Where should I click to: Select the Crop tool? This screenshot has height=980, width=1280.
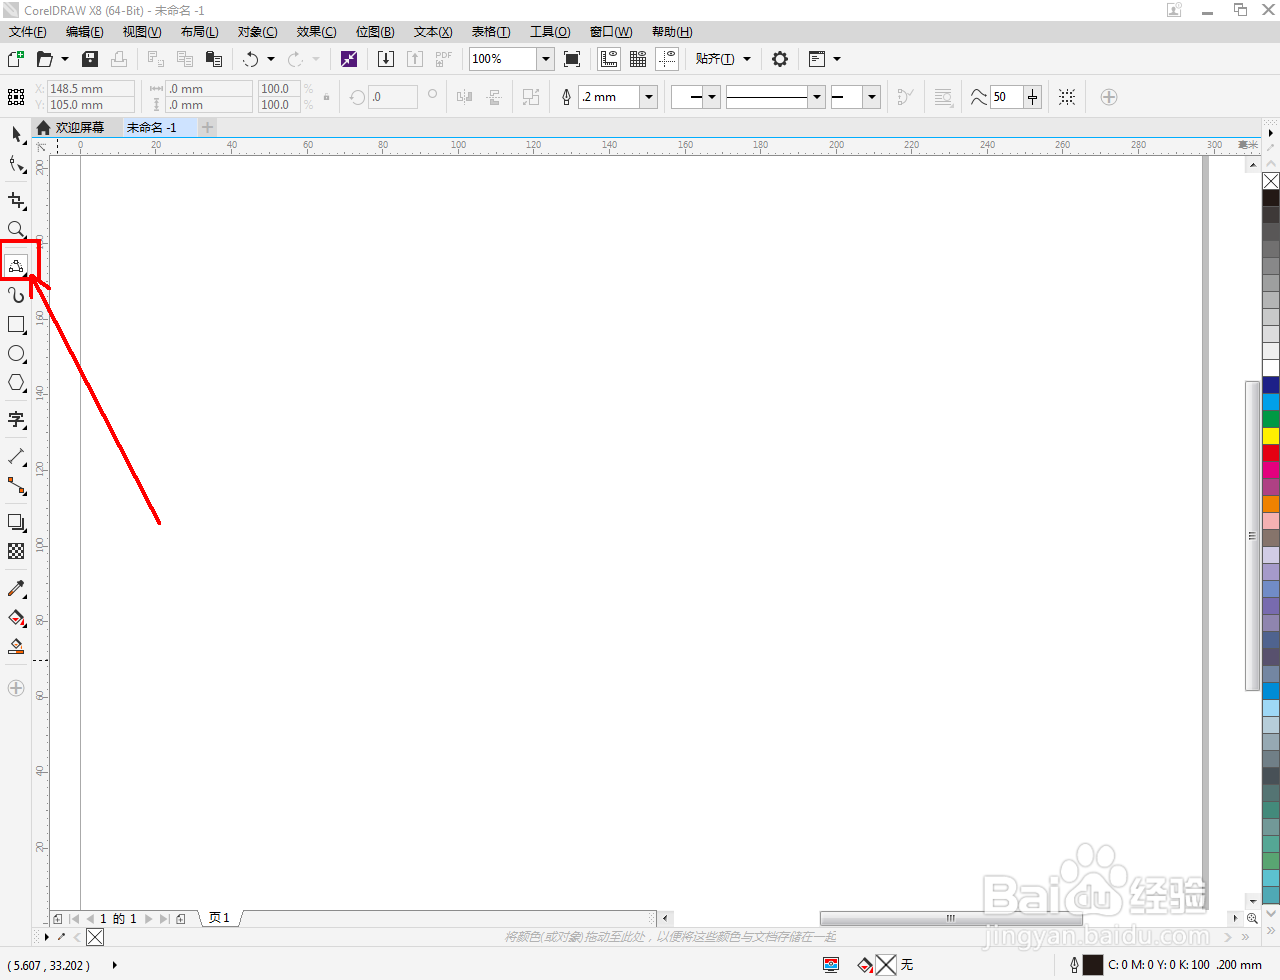(16, 201)
